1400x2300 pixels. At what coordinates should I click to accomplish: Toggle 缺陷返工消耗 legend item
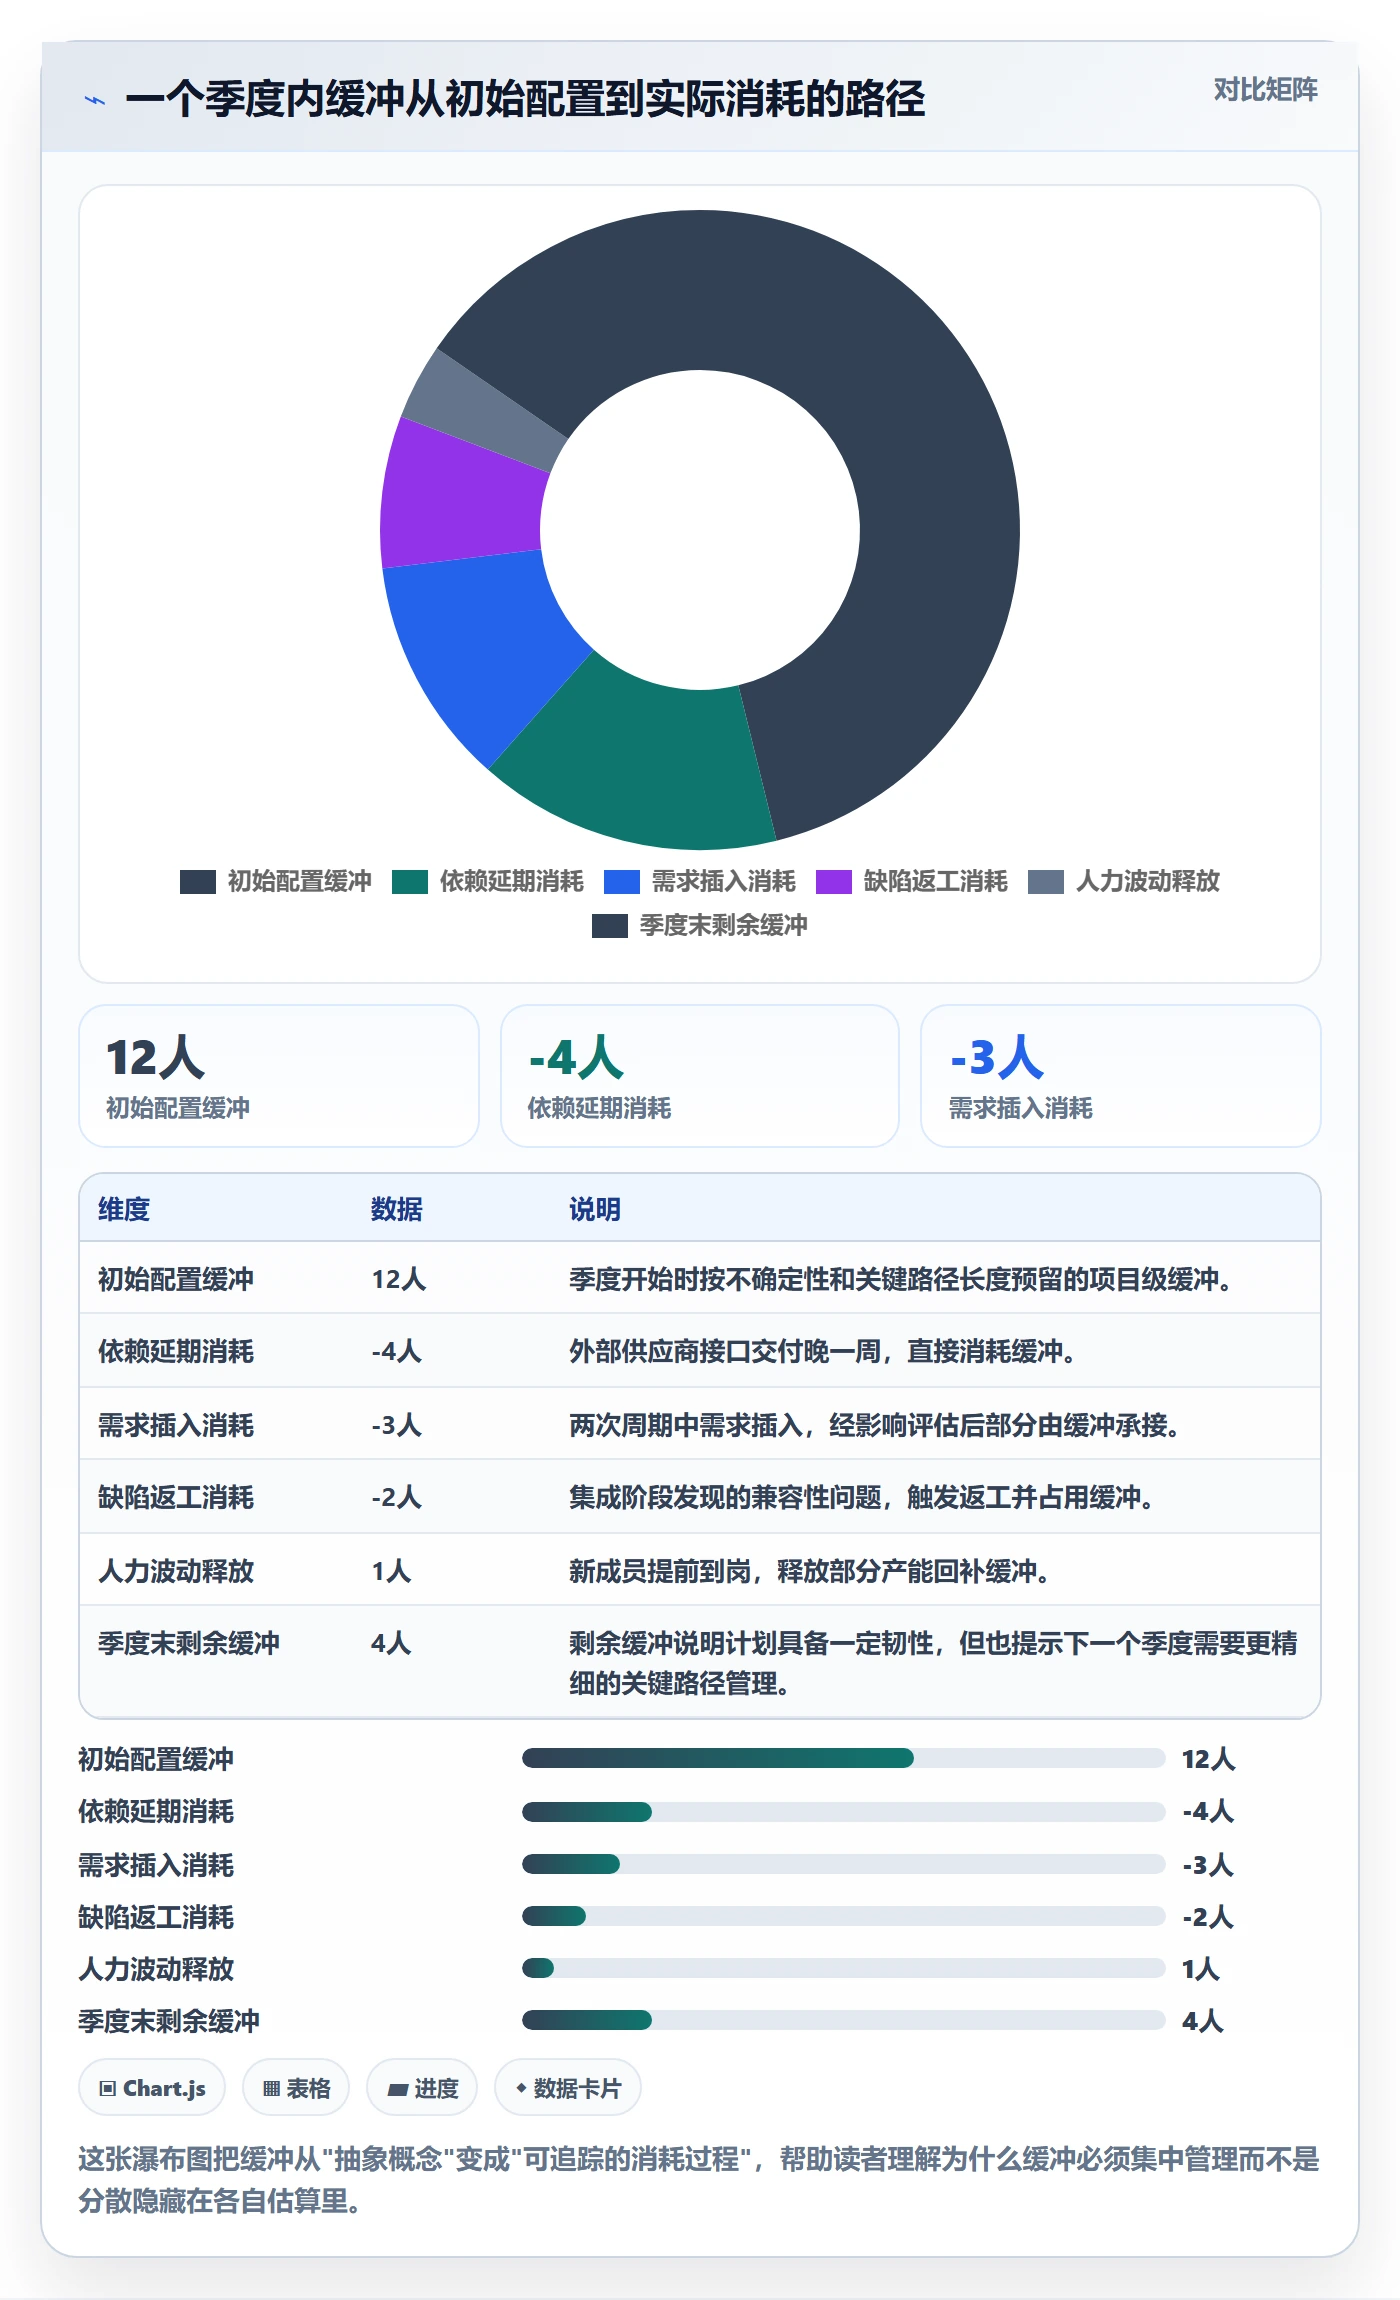912,881
